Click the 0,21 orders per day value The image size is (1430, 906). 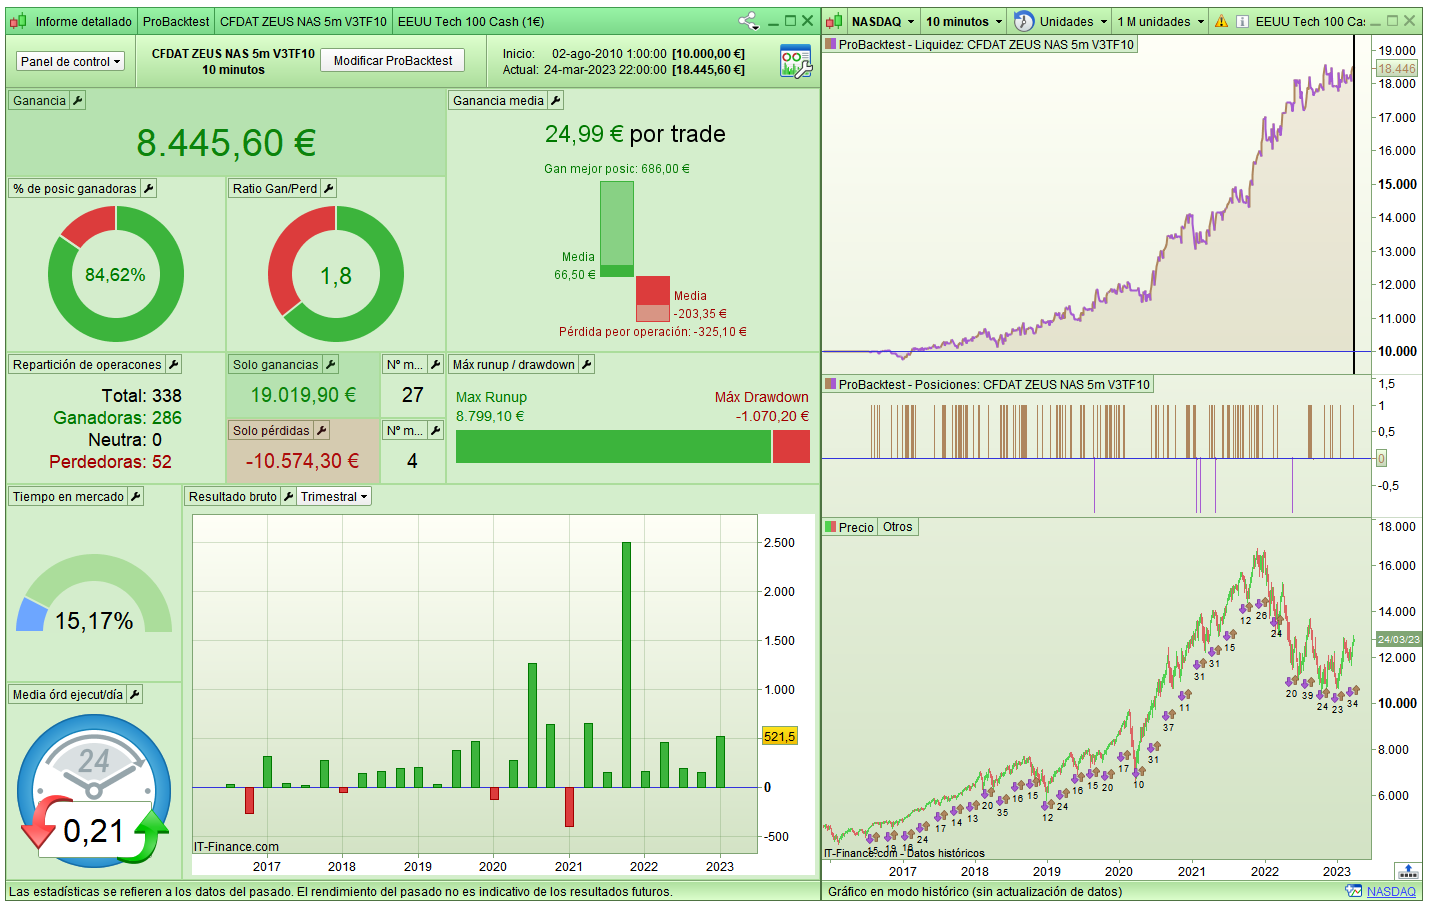coord(94,831)
